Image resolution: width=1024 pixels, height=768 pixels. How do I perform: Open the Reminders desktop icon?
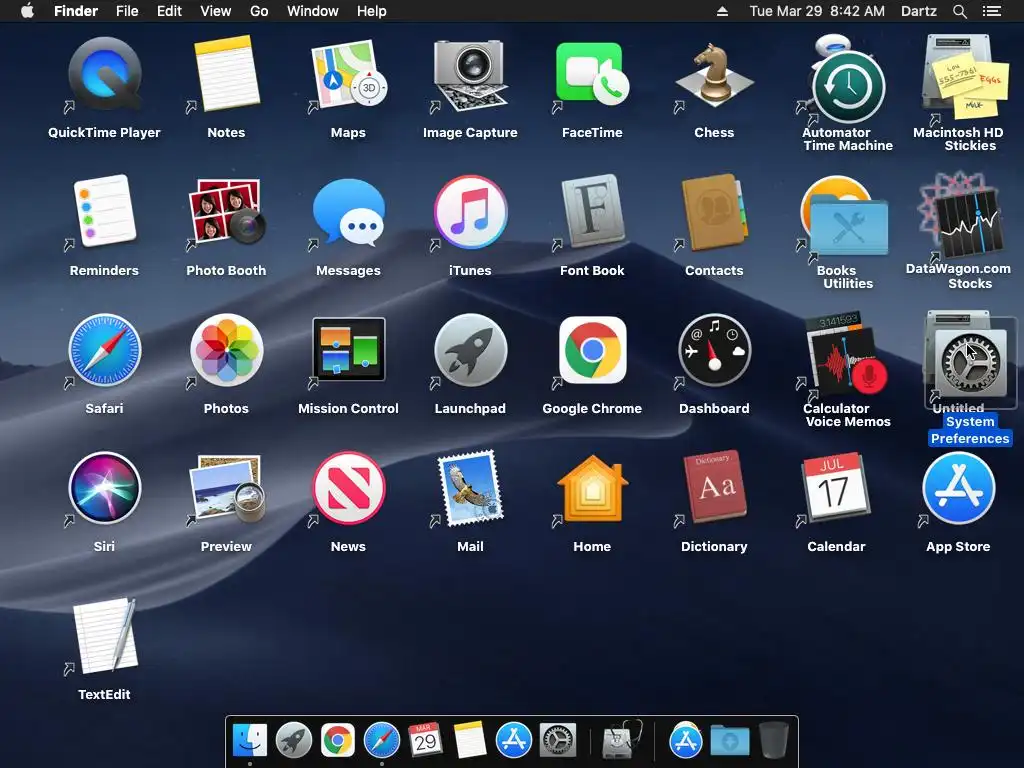[104, 211]
